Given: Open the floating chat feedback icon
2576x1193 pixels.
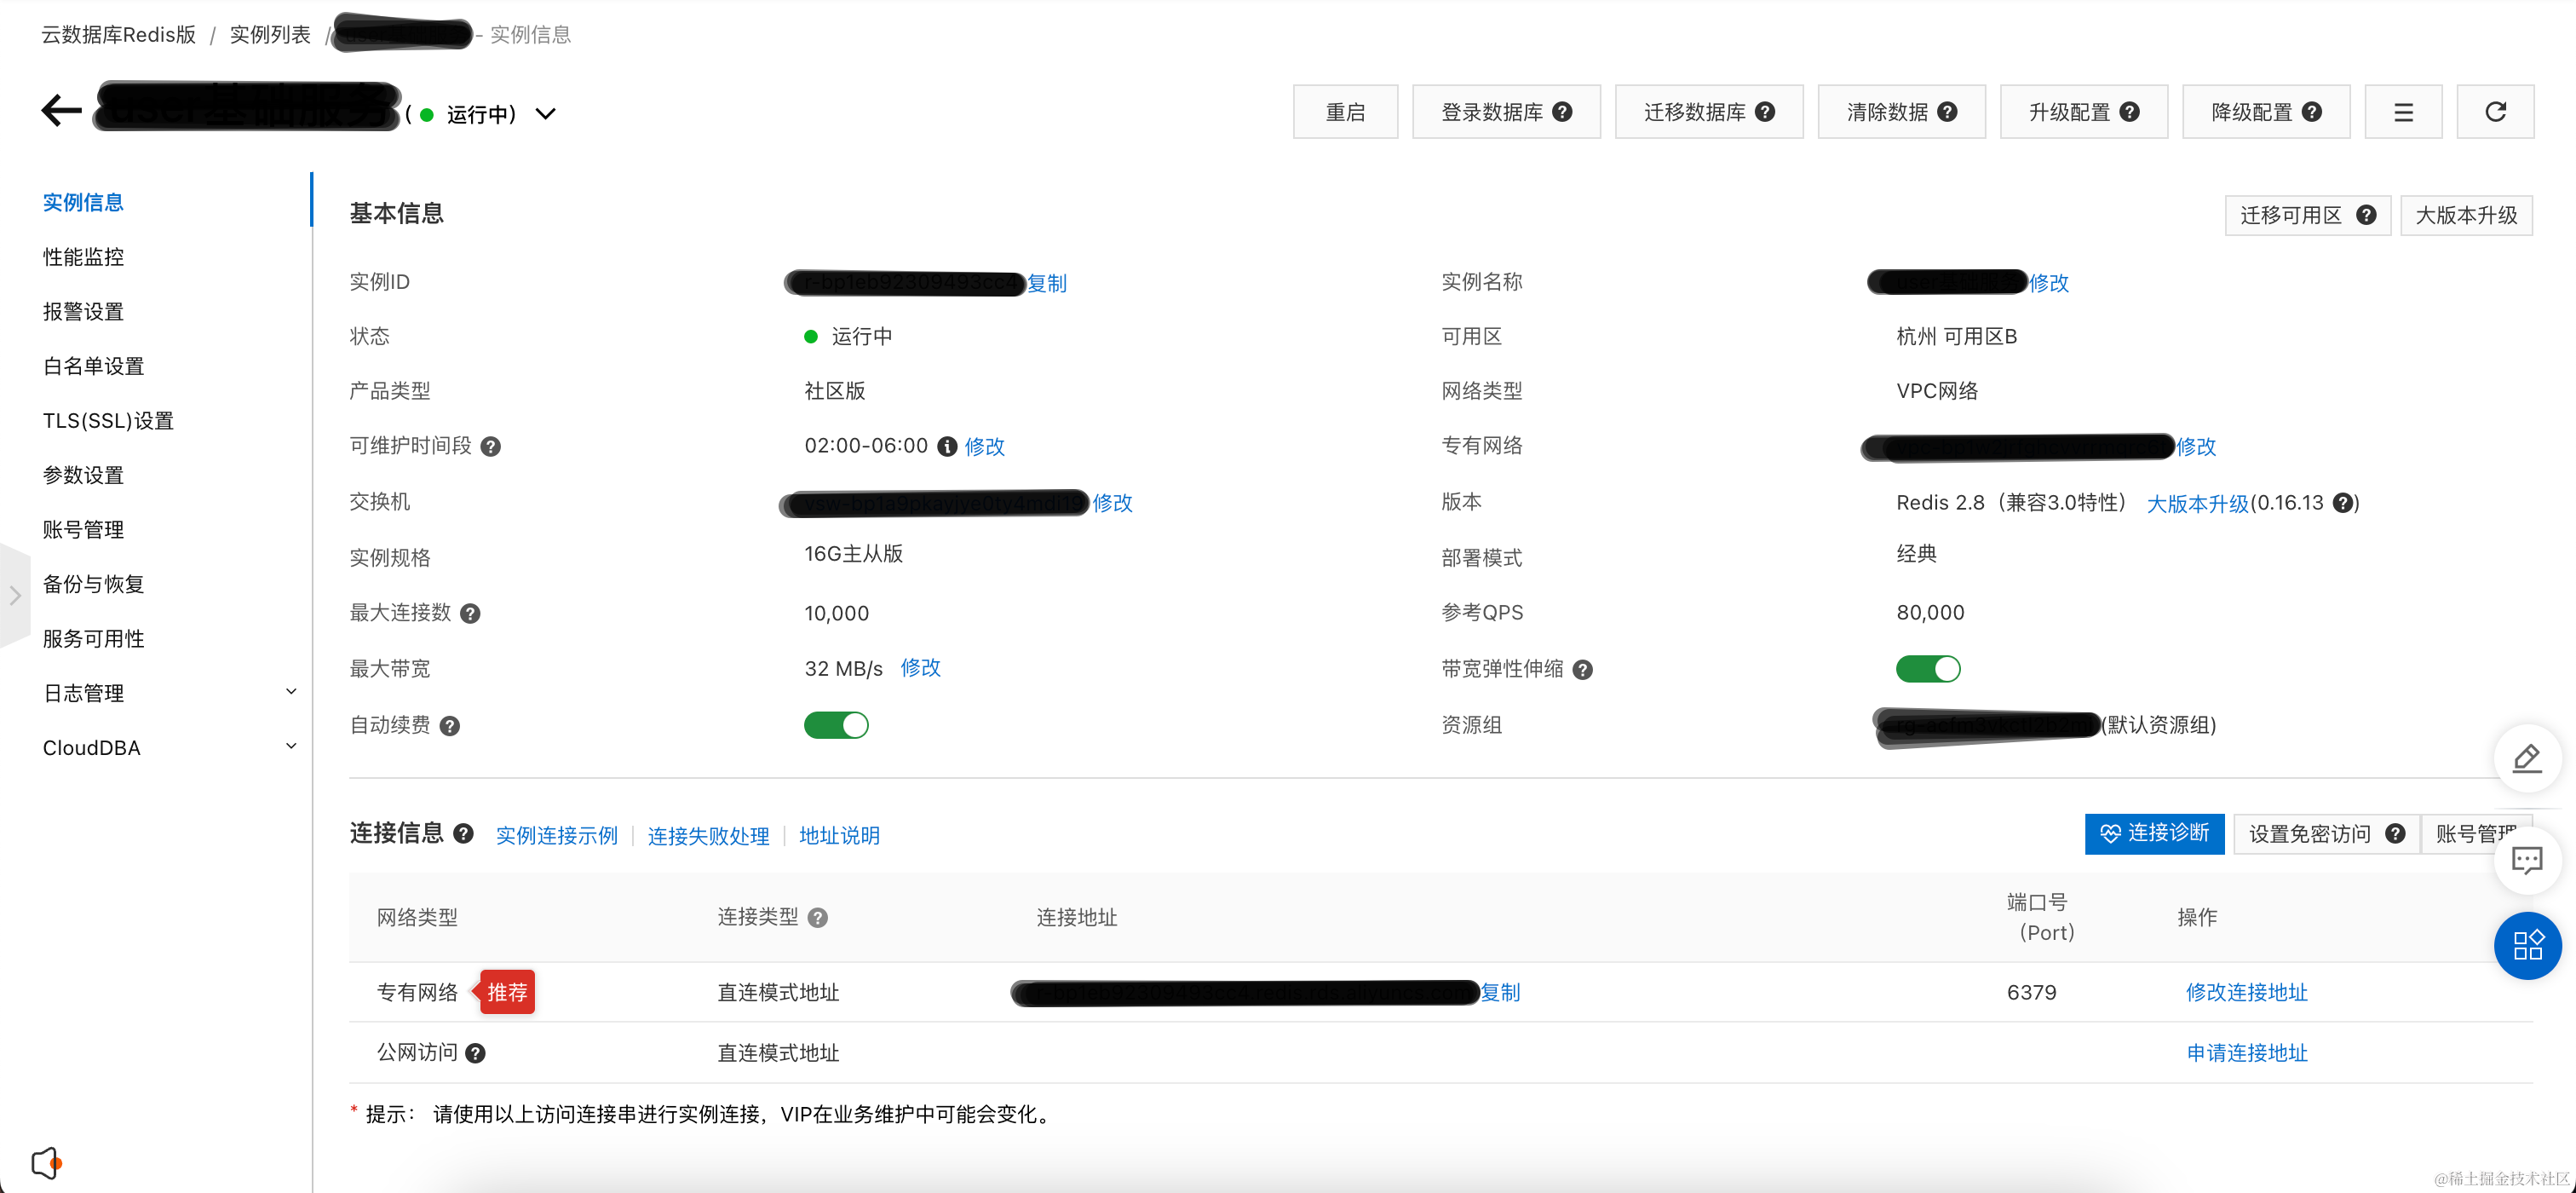Looking at the screenshot, I should point(2527,860).
